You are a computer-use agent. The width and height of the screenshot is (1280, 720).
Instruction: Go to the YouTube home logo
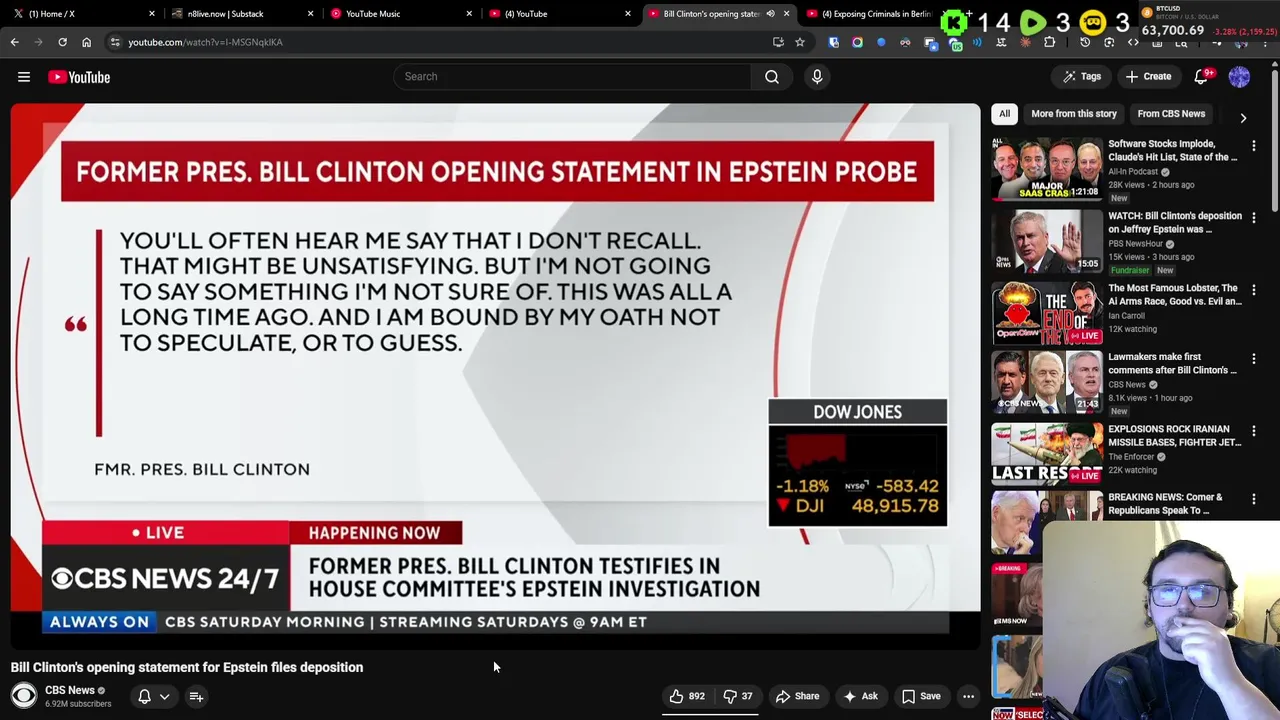tap(79, 77)
